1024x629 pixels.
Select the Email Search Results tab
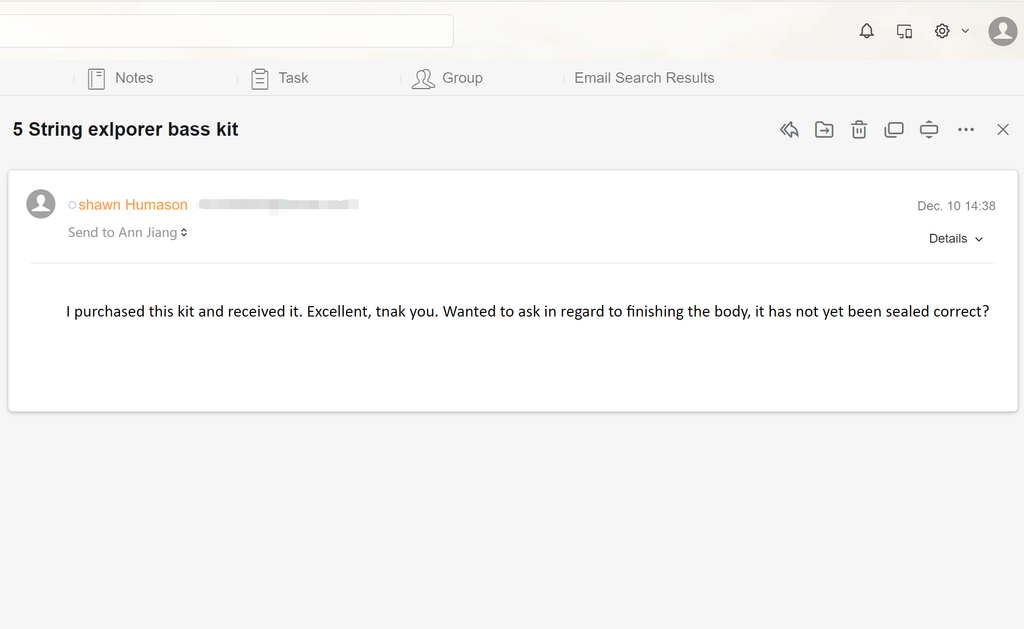(x=644, y=78)
